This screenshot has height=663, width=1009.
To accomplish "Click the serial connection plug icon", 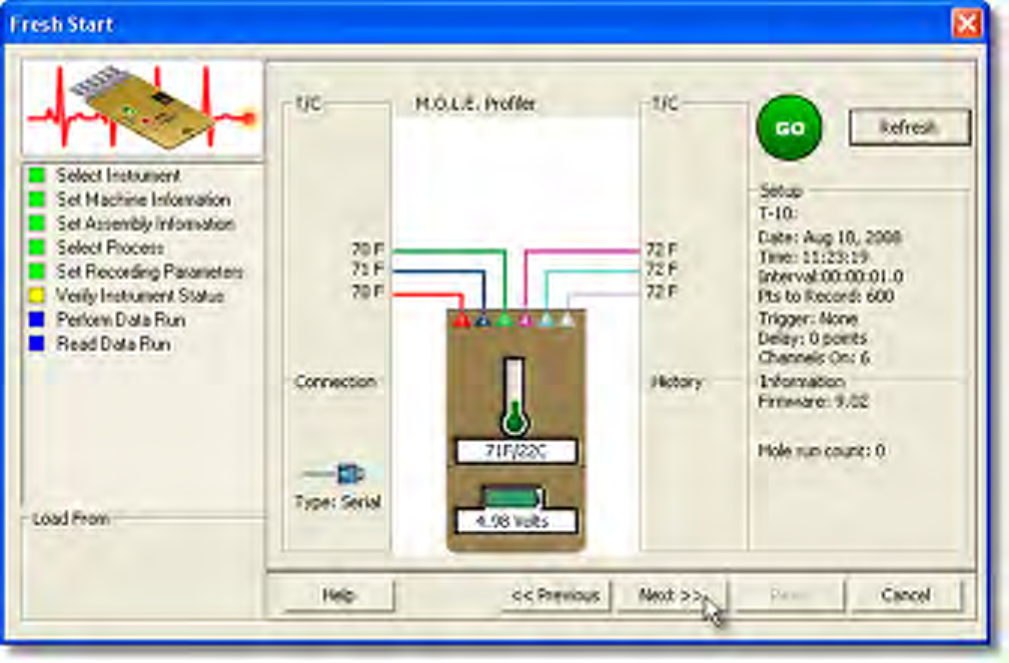I will [335, 474].
